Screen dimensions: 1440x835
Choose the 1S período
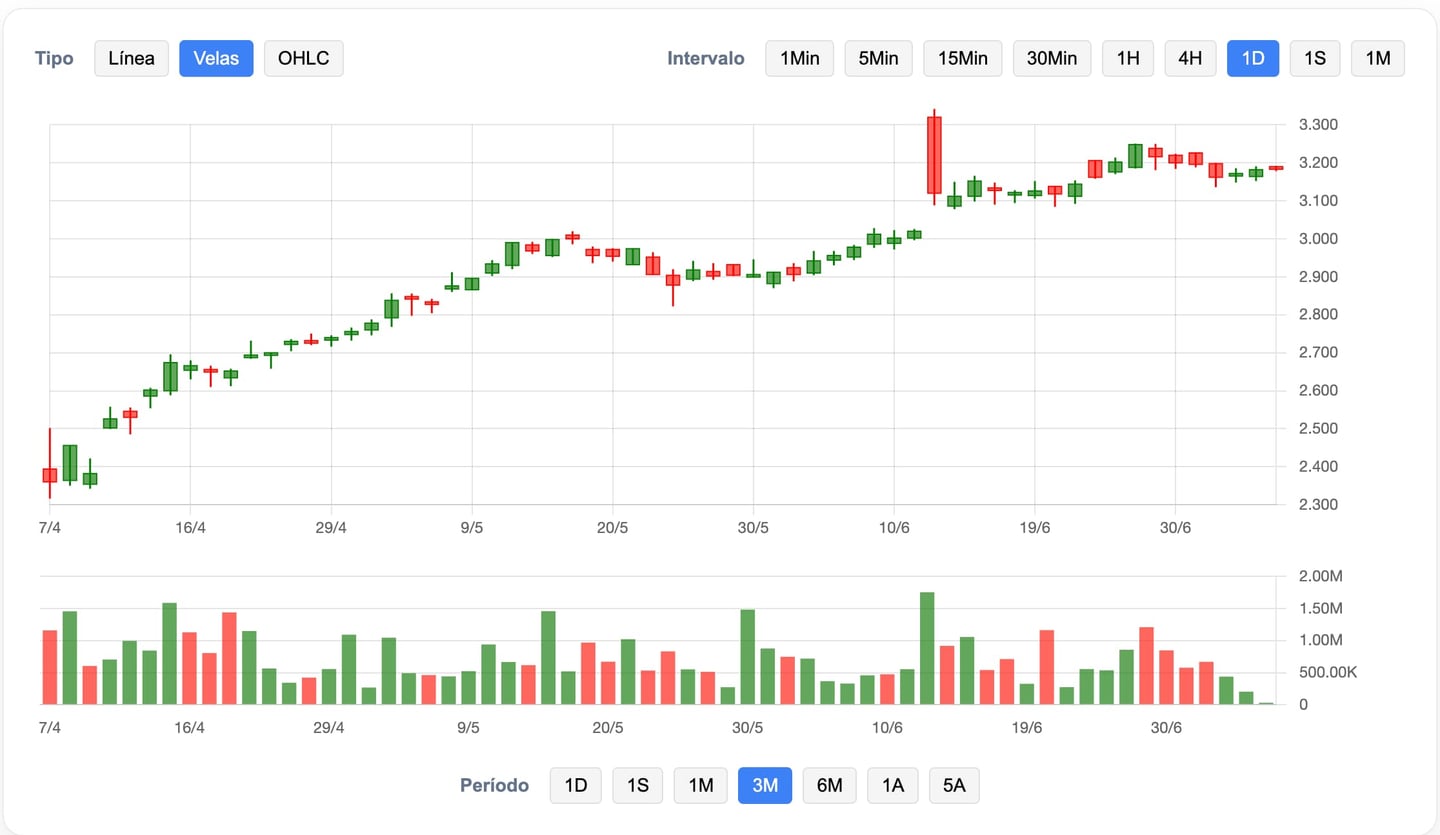tap(638, 786)
